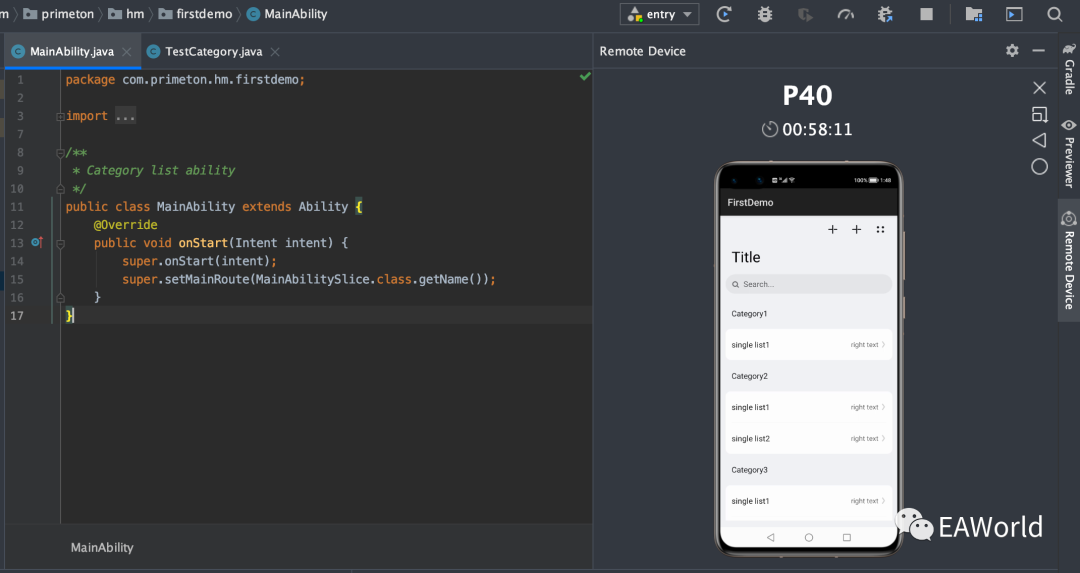The width and height of the screenshot is (1080, 573).
Task: Tap the second plus icon in phone app
Action: pos(856,229)
